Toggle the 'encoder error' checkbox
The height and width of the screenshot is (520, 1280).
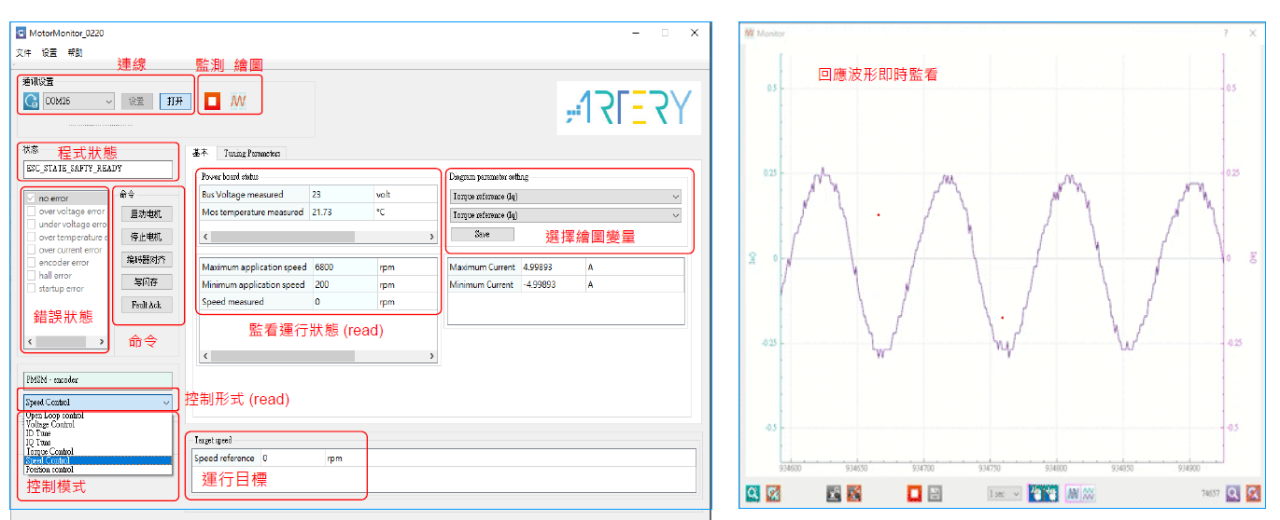click(x=30, y=263)
